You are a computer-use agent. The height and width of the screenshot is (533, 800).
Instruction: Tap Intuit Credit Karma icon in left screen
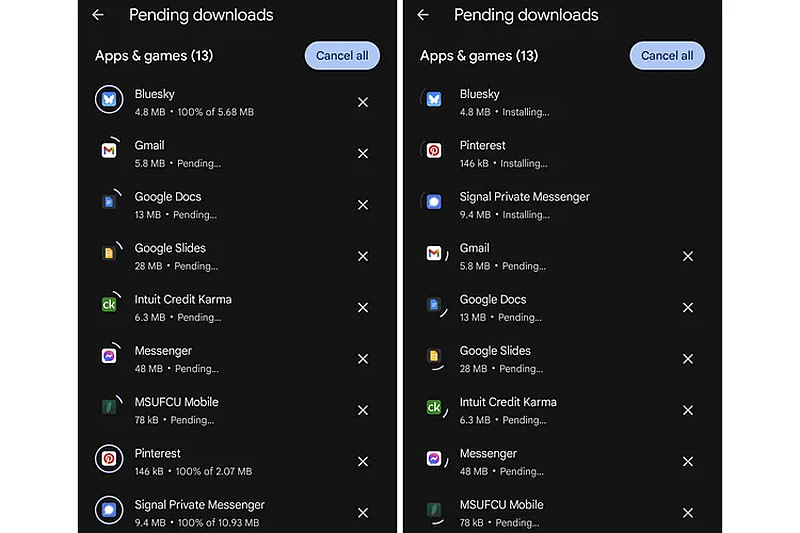click(x=109, y=304)
